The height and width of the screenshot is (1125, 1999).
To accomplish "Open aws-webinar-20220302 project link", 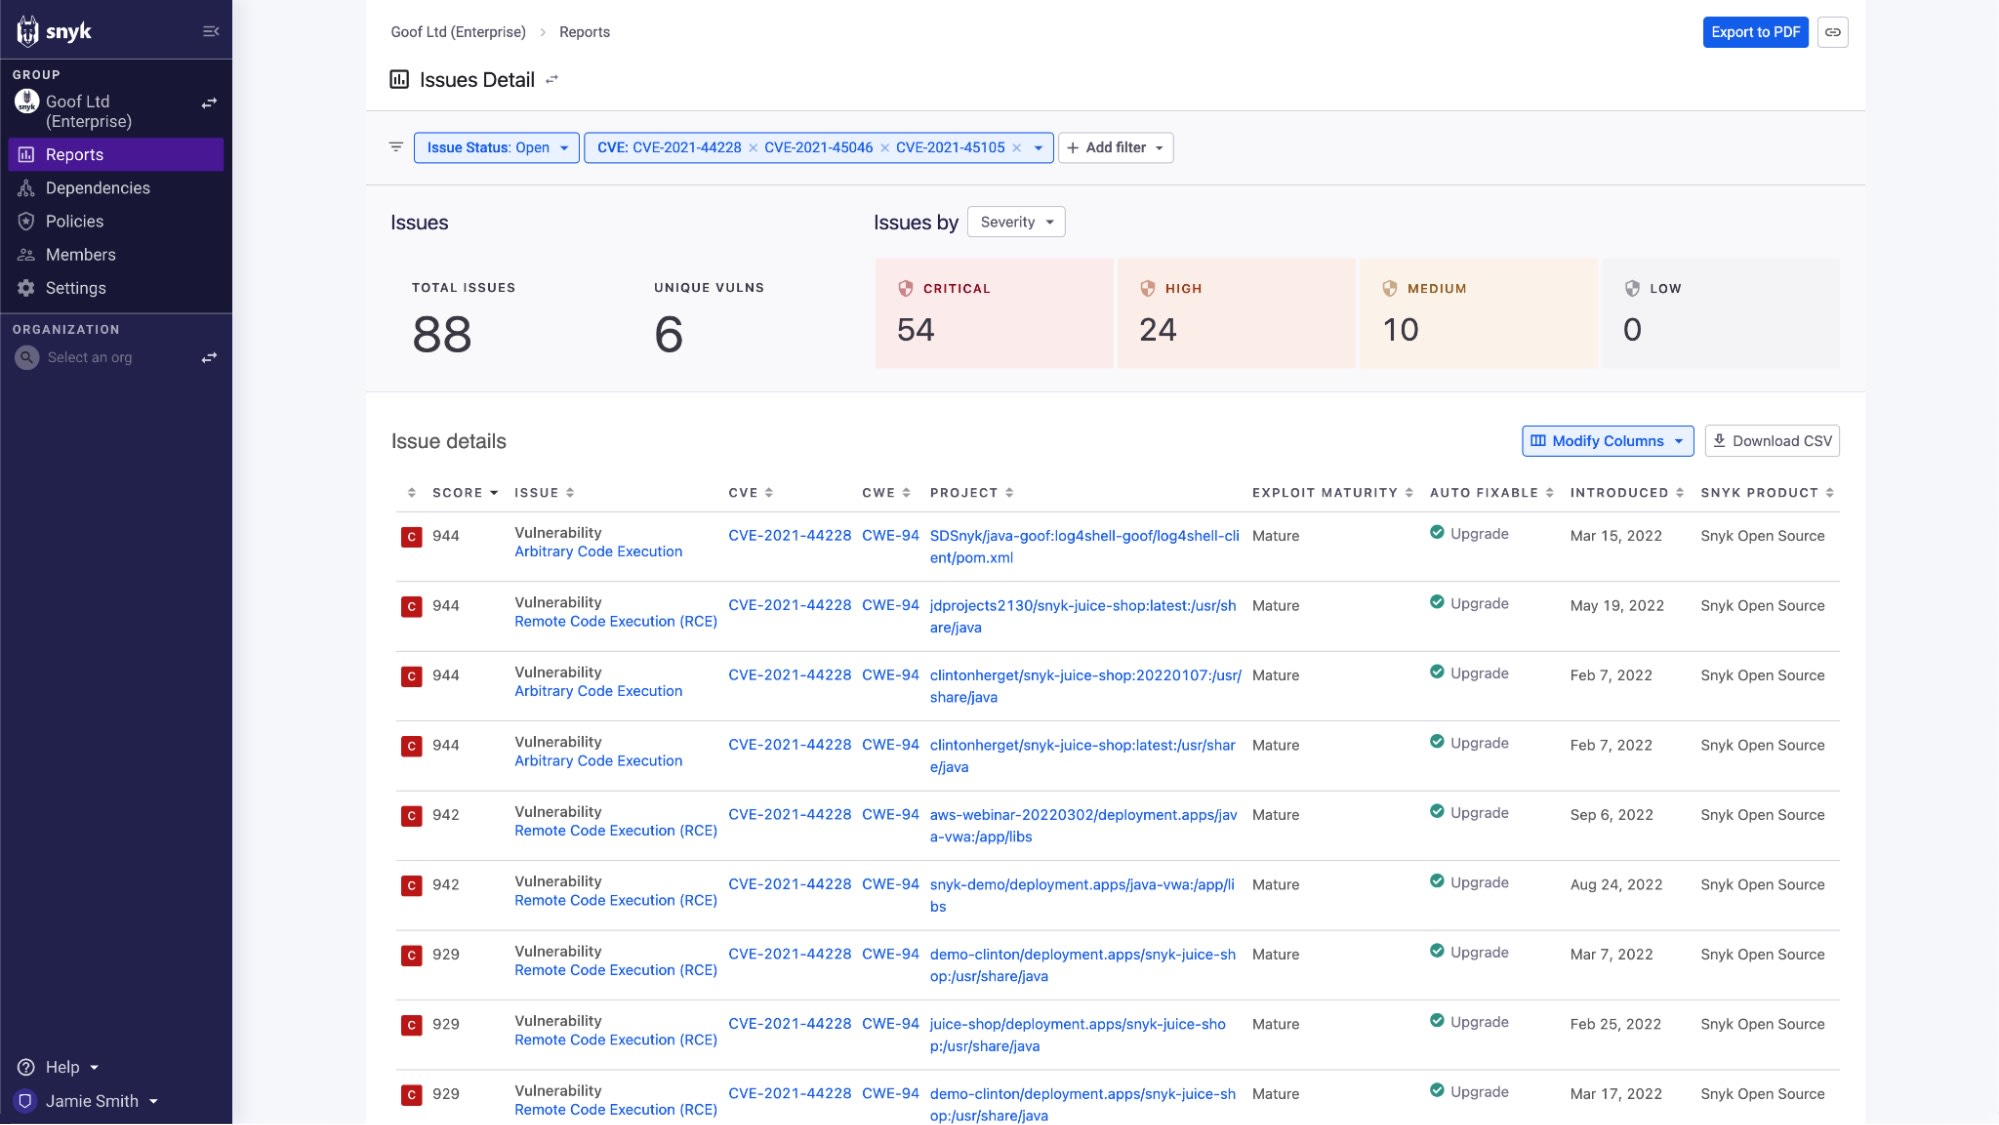I will tap(1083, 826).
